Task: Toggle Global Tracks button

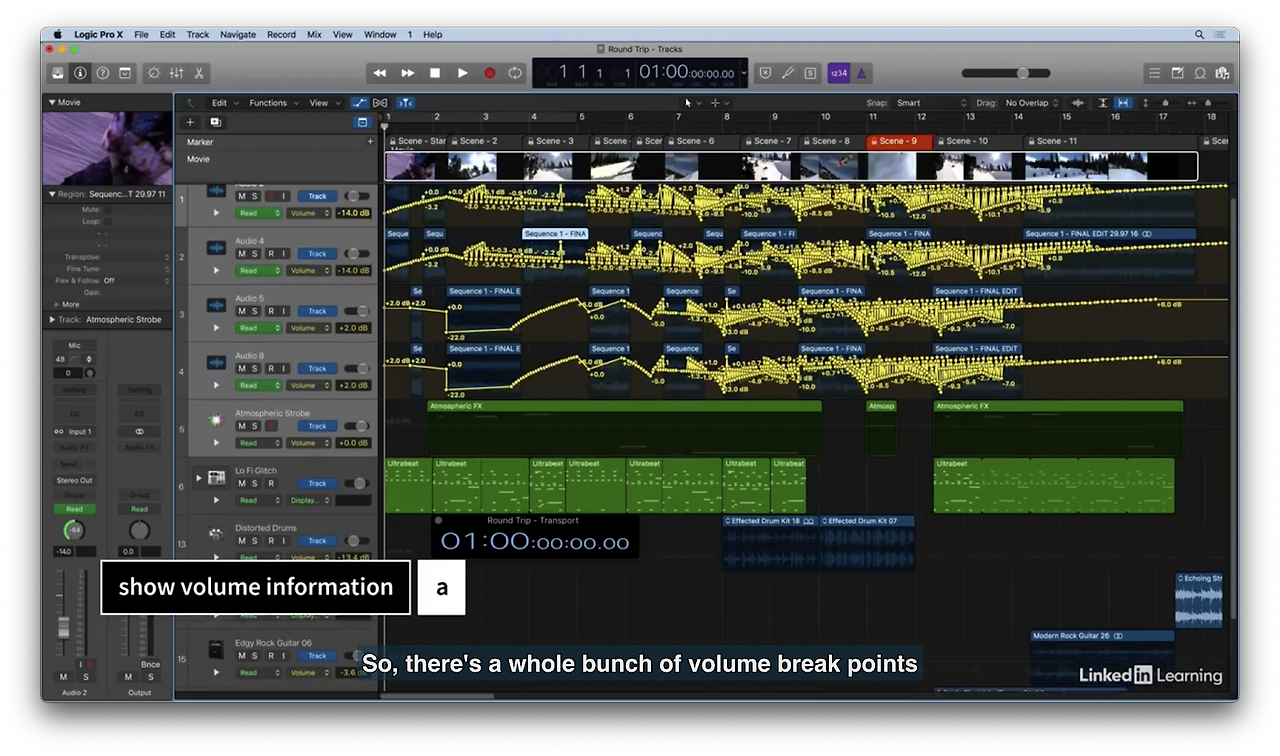Action: (362, 122)
